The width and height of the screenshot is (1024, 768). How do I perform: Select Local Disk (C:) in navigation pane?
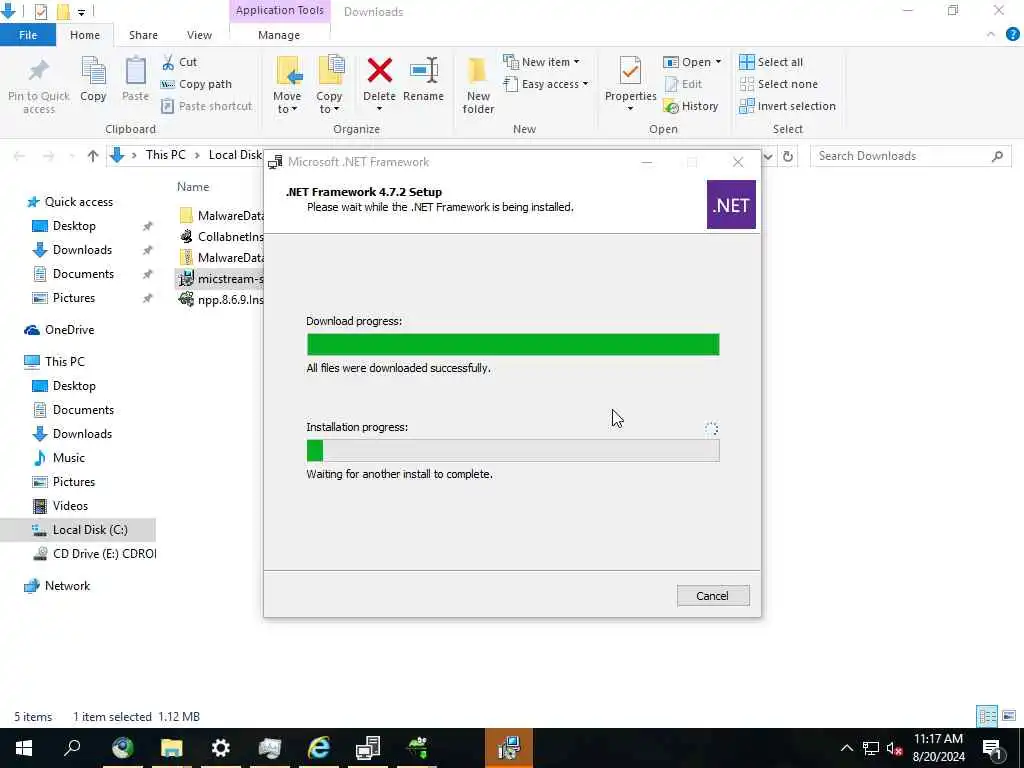coord(90,530)
